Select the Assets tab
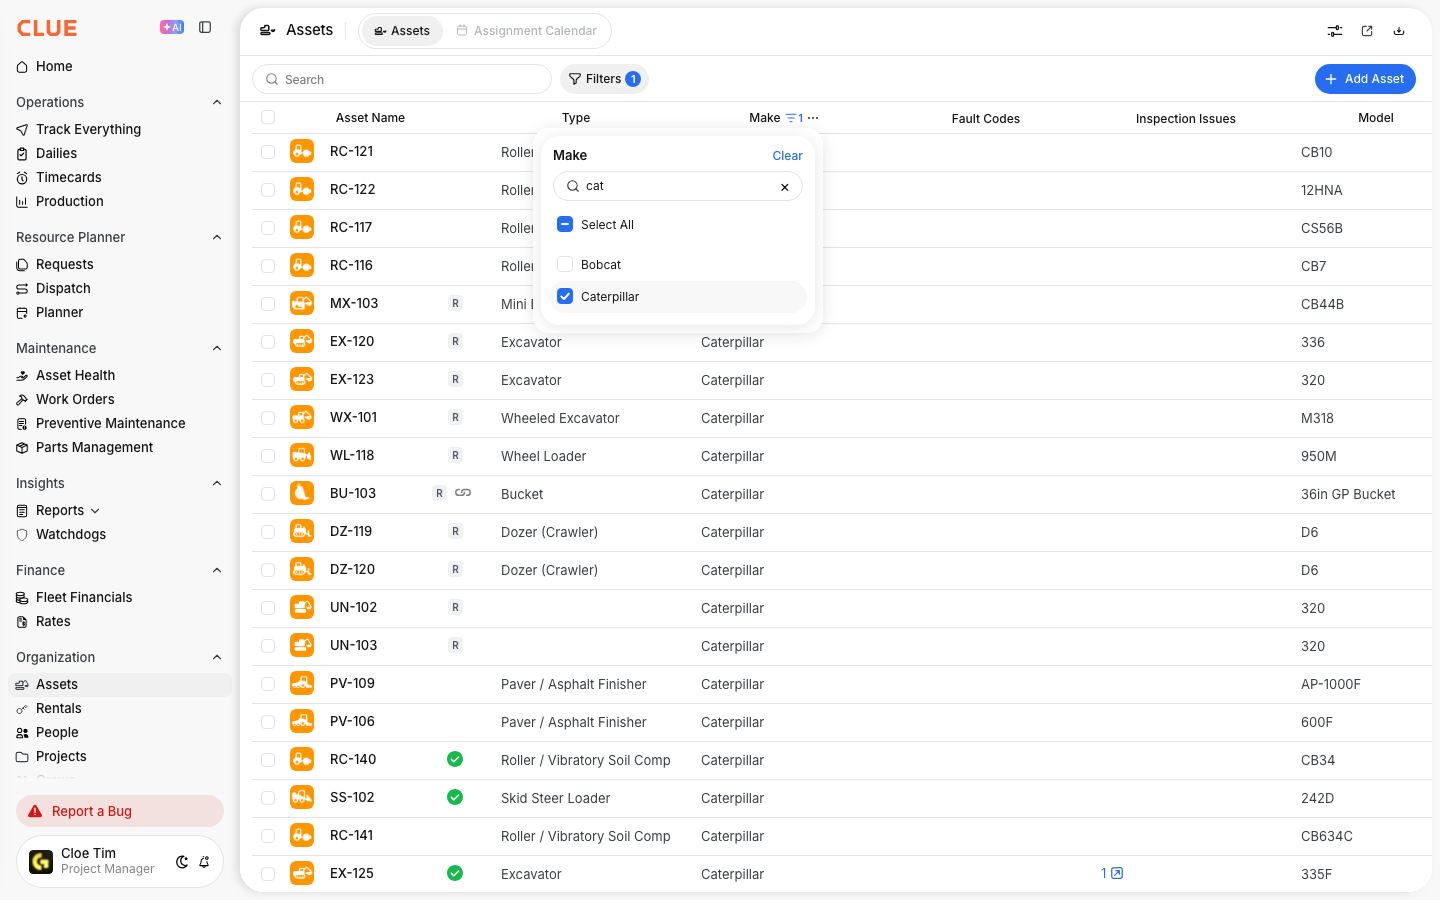The height and width of the screenshot is (900, 1440). click(402, 31)
